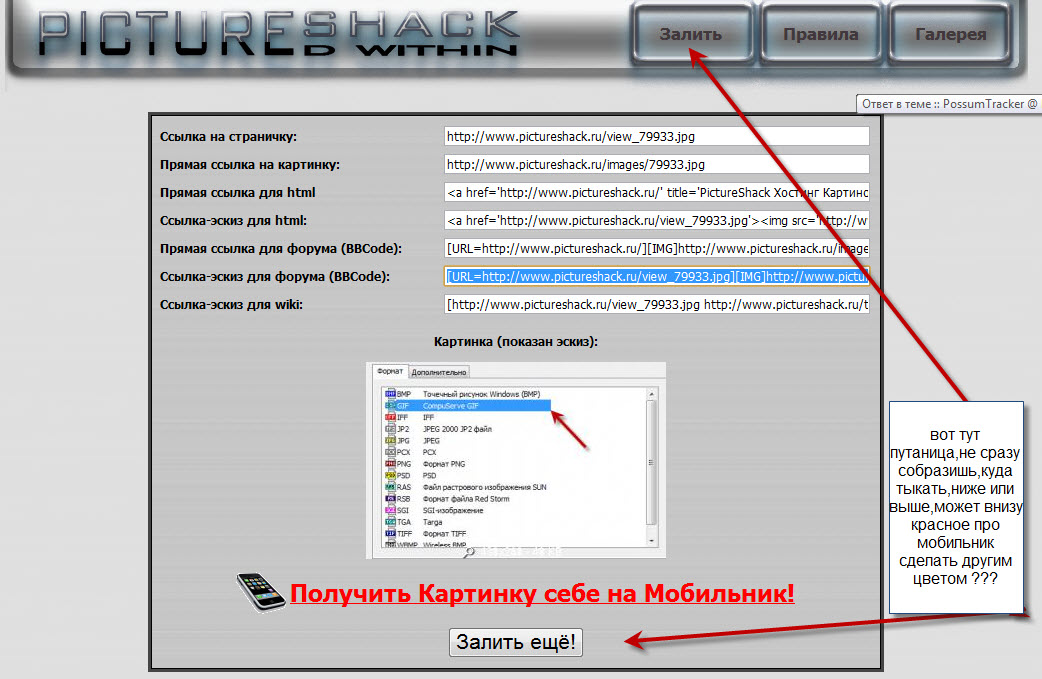Click the Картинка (показан эскиз) caption

click(x=516, y=341)
